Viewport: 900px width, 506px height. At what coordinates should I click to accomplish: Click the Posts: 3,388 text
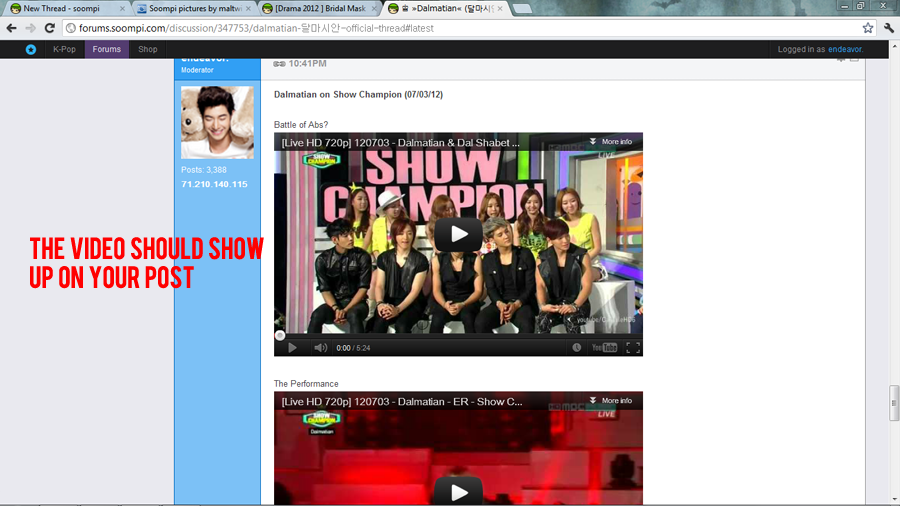204,170
